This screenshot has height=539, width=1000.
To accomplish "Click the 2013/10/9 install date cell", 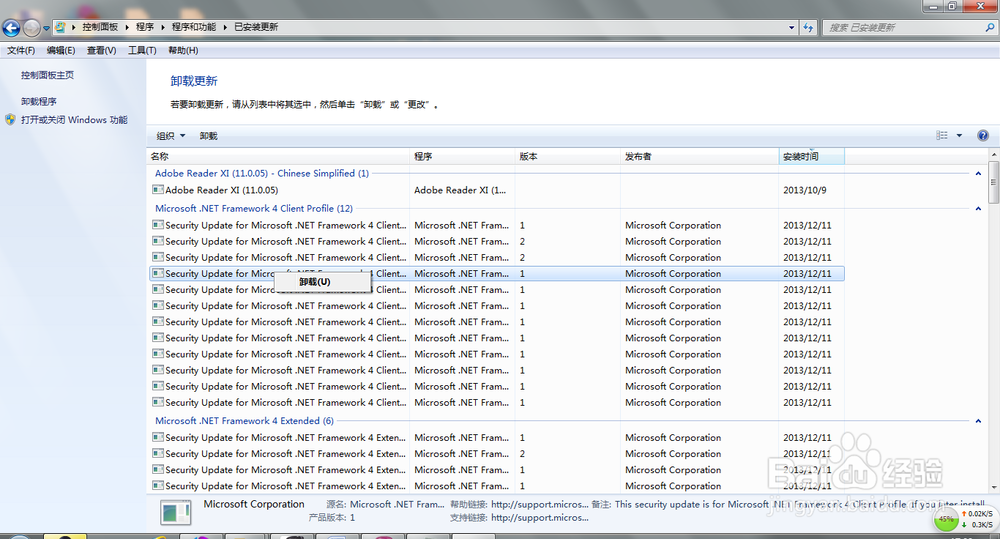I will 805,190.
